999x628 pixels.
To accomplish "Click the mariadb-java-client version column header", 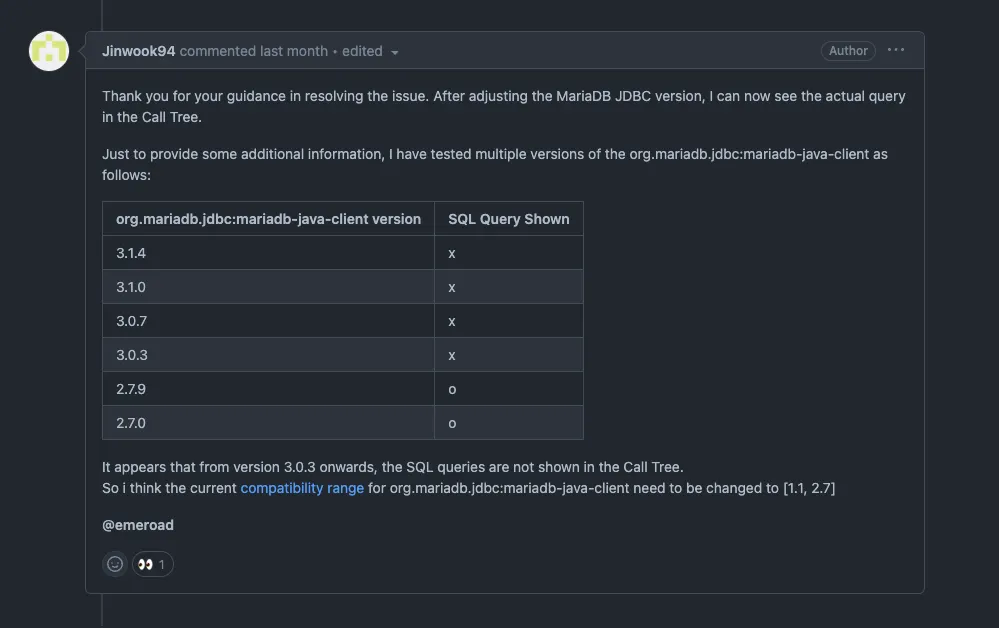I will point(268,219).
